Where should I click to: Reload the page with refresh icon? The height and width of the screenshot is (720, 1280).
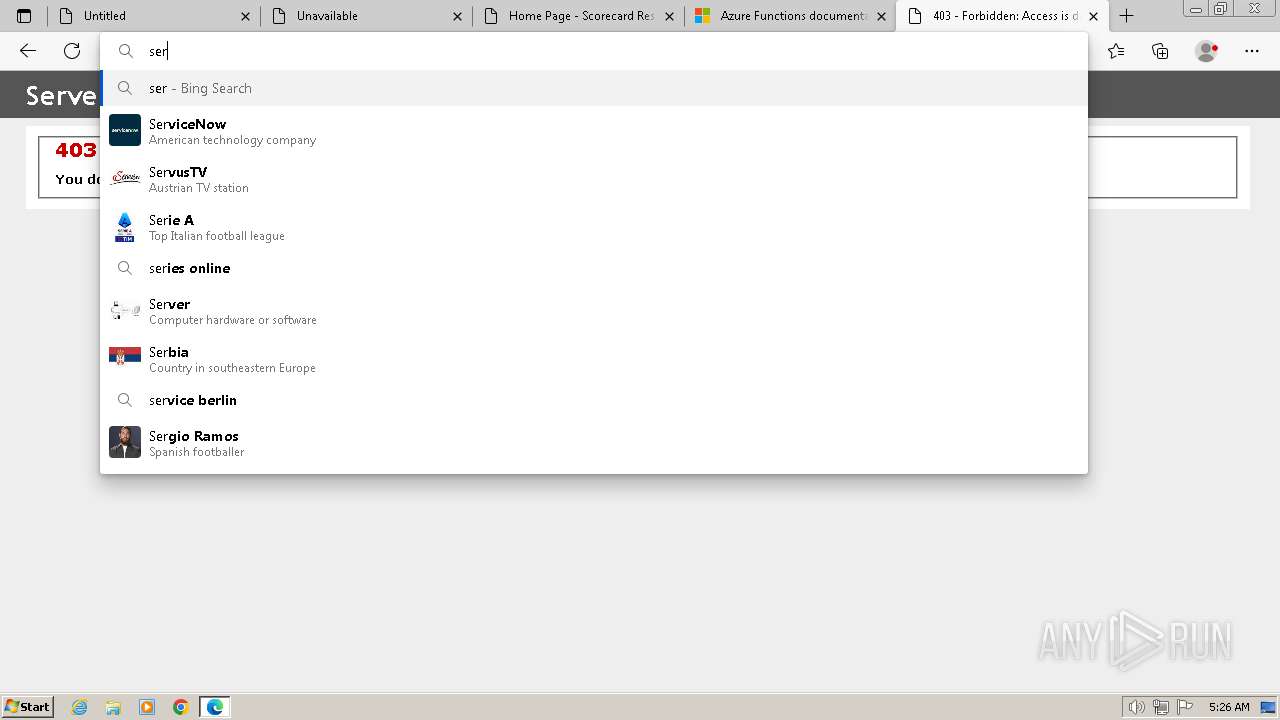(72, 51)
